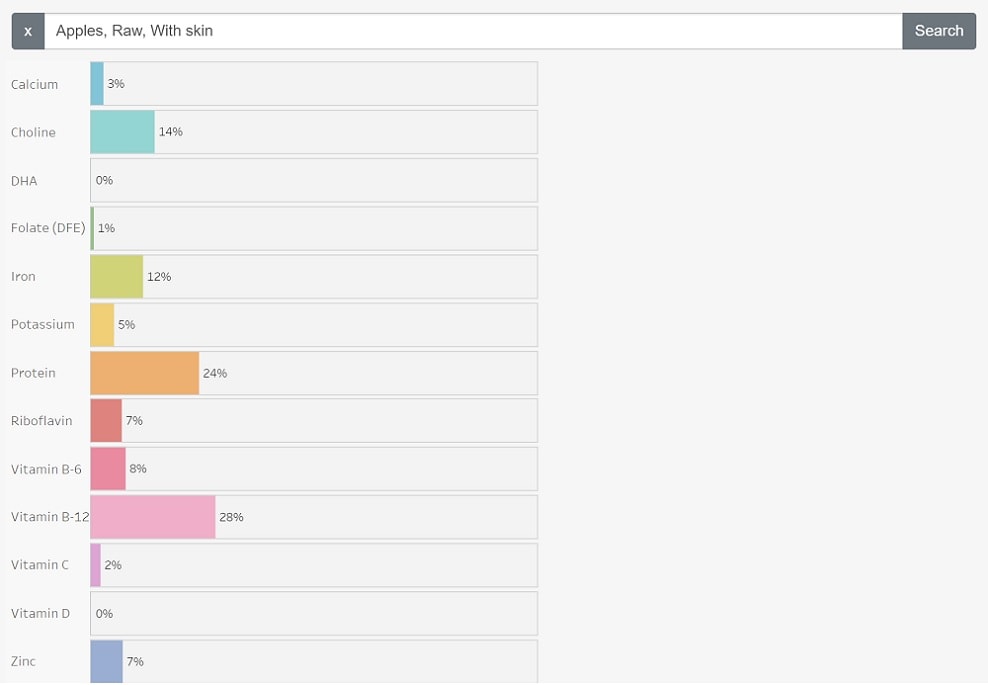The image size is (988, 685).
Task: Click the Search button
Action: 939,31
